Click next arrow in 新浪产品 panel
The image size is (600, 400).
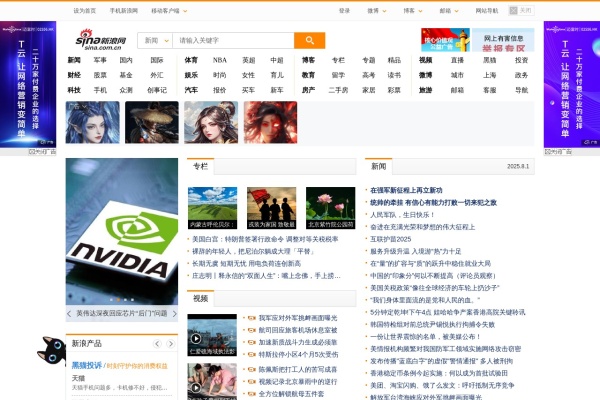pos(170,344)
